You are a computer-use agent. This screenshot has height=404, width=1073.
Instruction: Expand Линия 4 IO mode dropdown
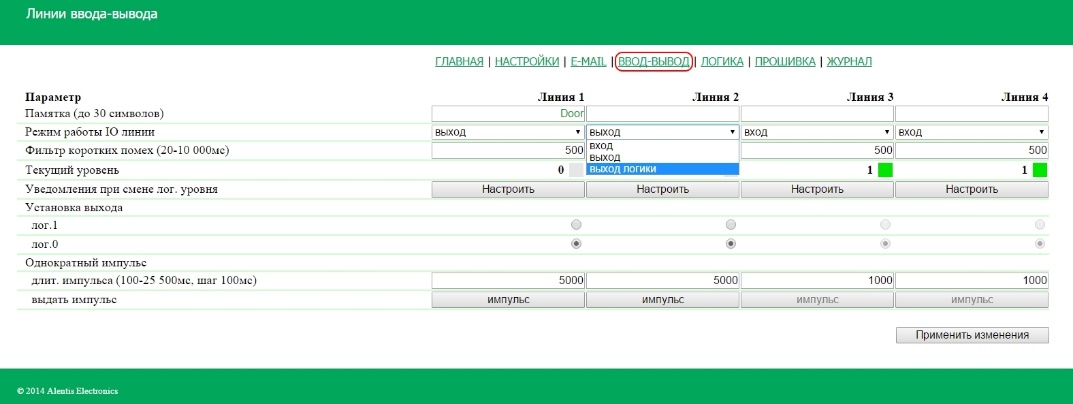[971, 132]
